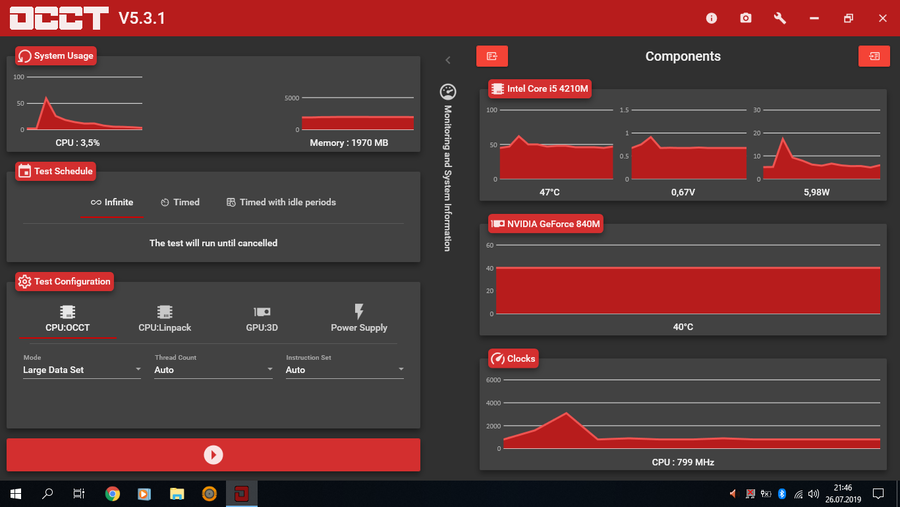Choose the GPU:3D test tab
Viewport: 900px width, 507px height.
(x=262, y=319)
